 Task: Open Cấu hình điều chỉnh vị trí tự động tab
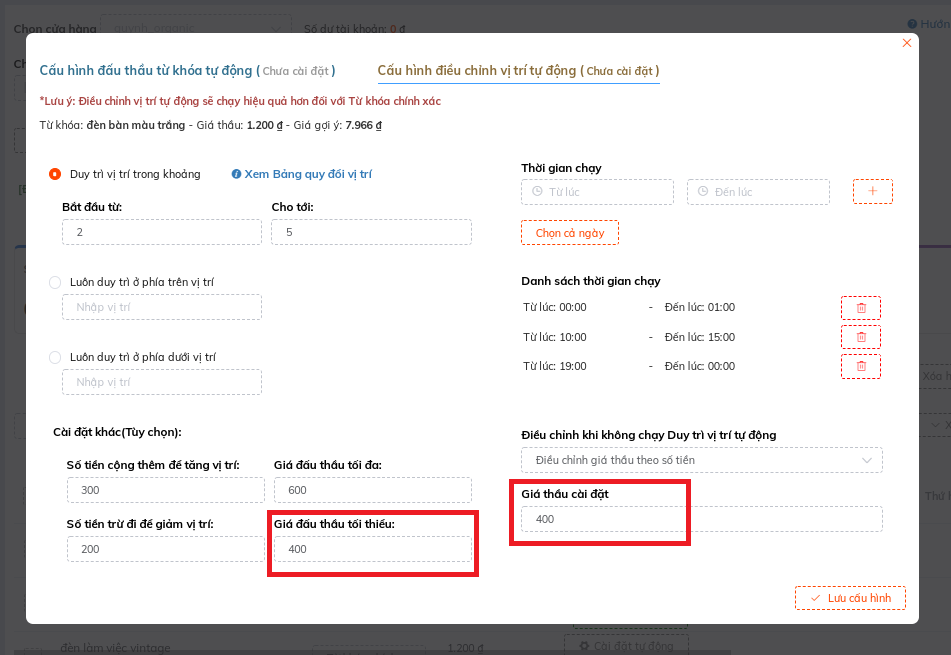[x=517, y=71]
